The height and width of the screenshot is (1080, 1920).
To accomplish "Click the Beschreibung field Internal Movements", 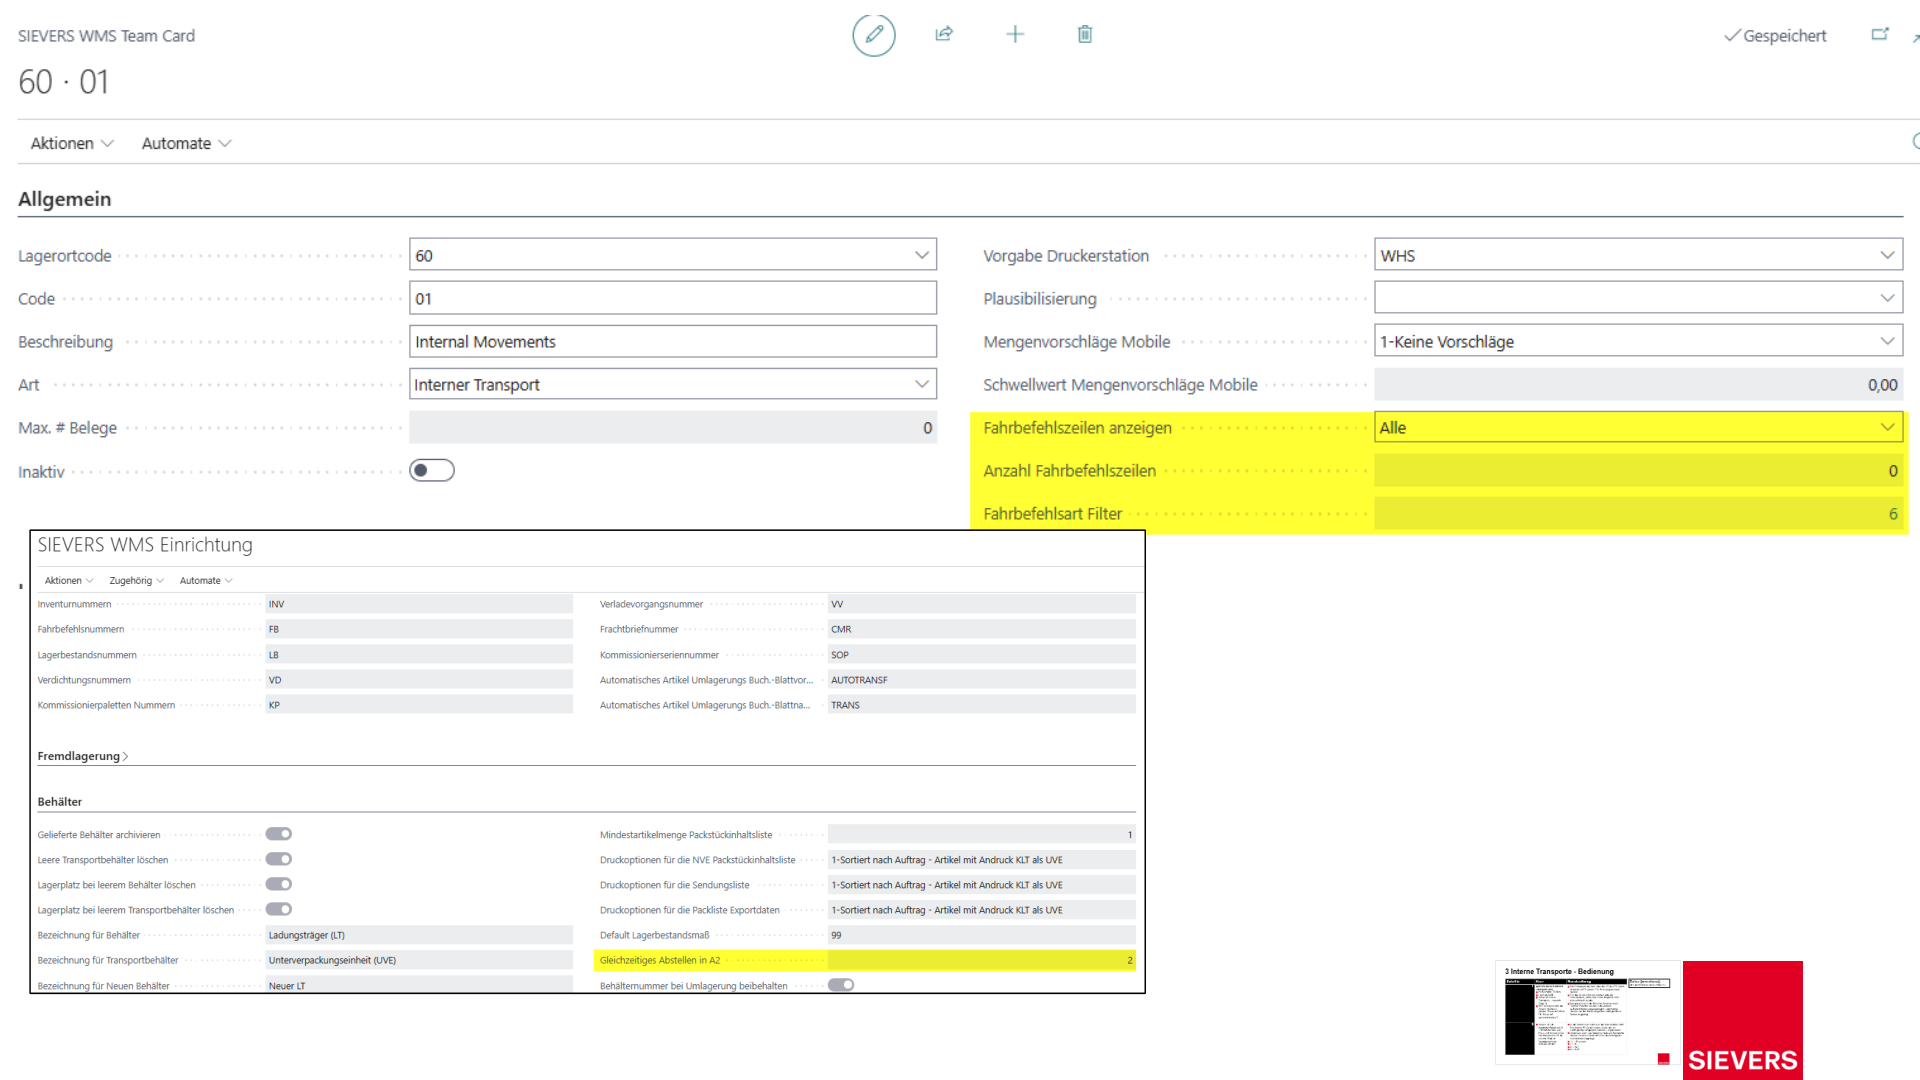I will click(673, 341).
